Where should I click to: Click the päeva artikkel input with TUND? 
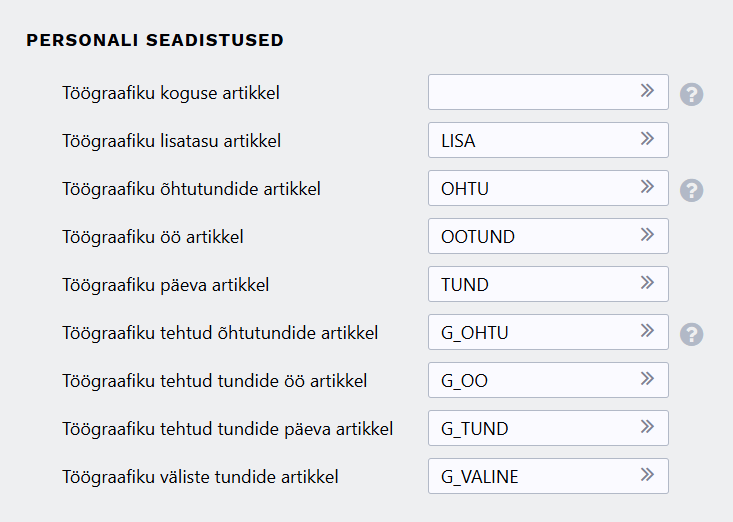[x=548, y=284]
